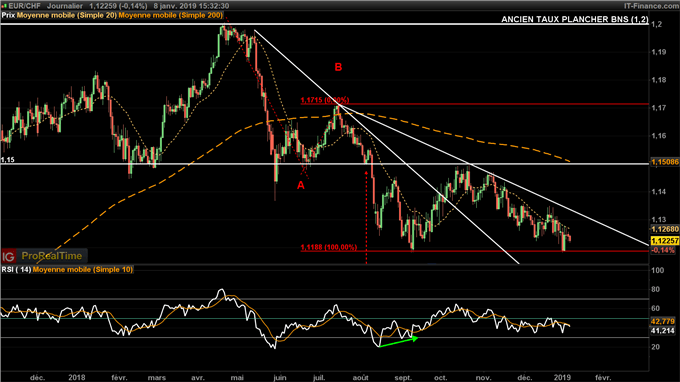Open the RSI (14) indicator label
Screen dimensions: 680x382
pyautogui.click(x=16, y=270)
